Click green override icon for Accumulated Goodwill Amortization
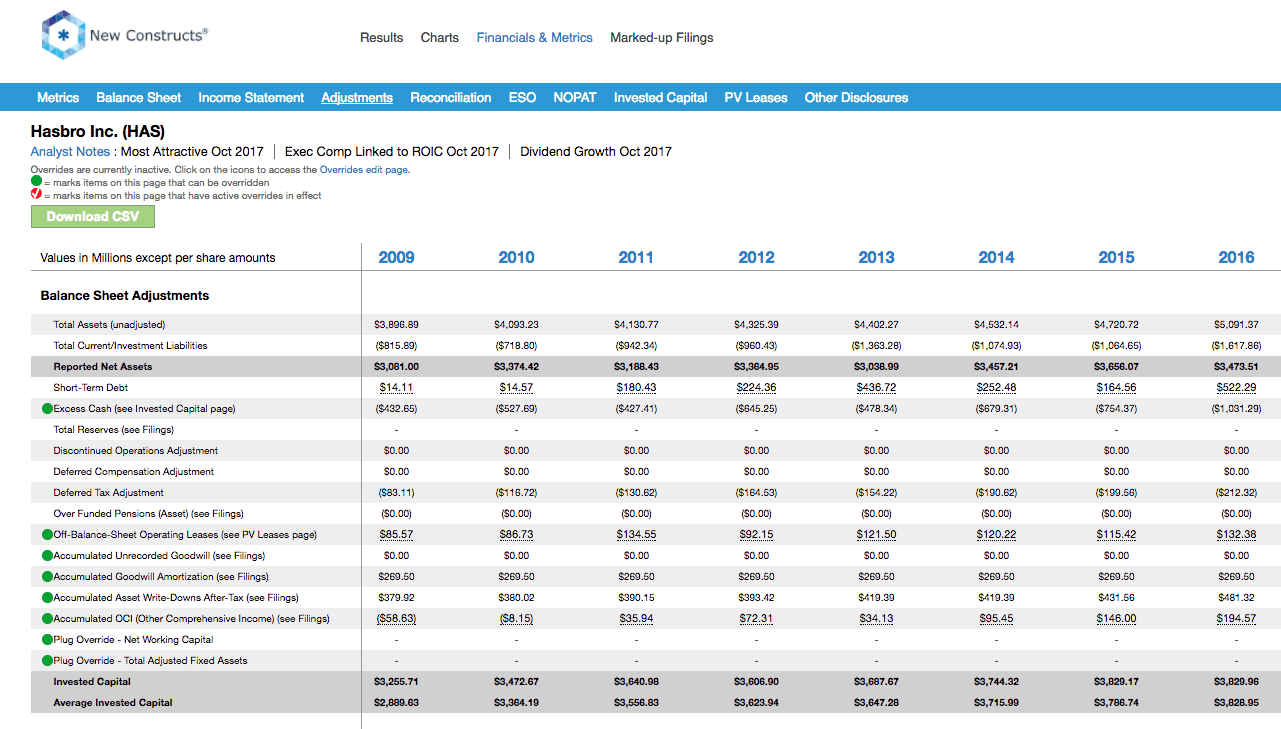The image size is (1281, 729). [x=47, y=577]
